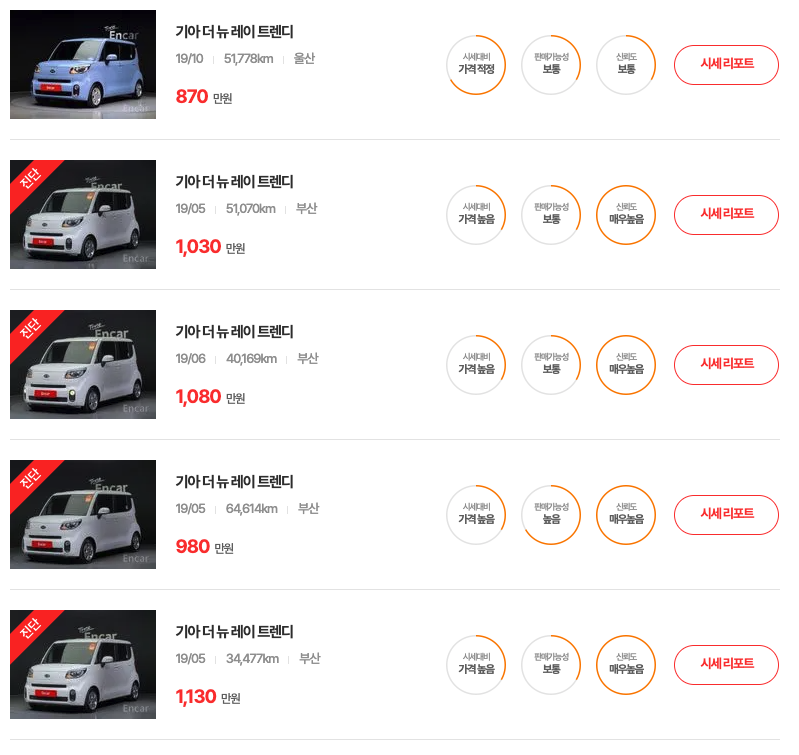Viewport: 799px width, 755px height.
Task: Click the 진단 ribbon badge on the 64,614km car
Action: tap(30, 479)
